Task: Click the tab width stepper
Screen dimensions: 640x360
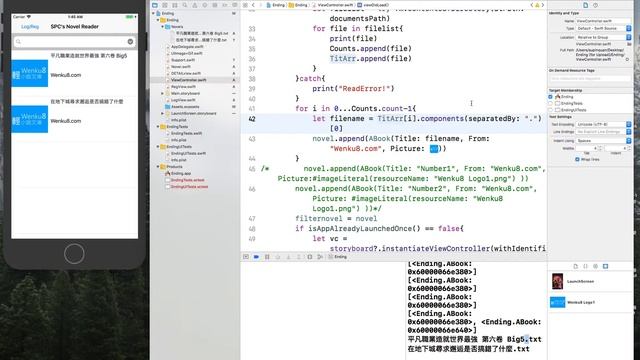Action: (x=600, y=148)
